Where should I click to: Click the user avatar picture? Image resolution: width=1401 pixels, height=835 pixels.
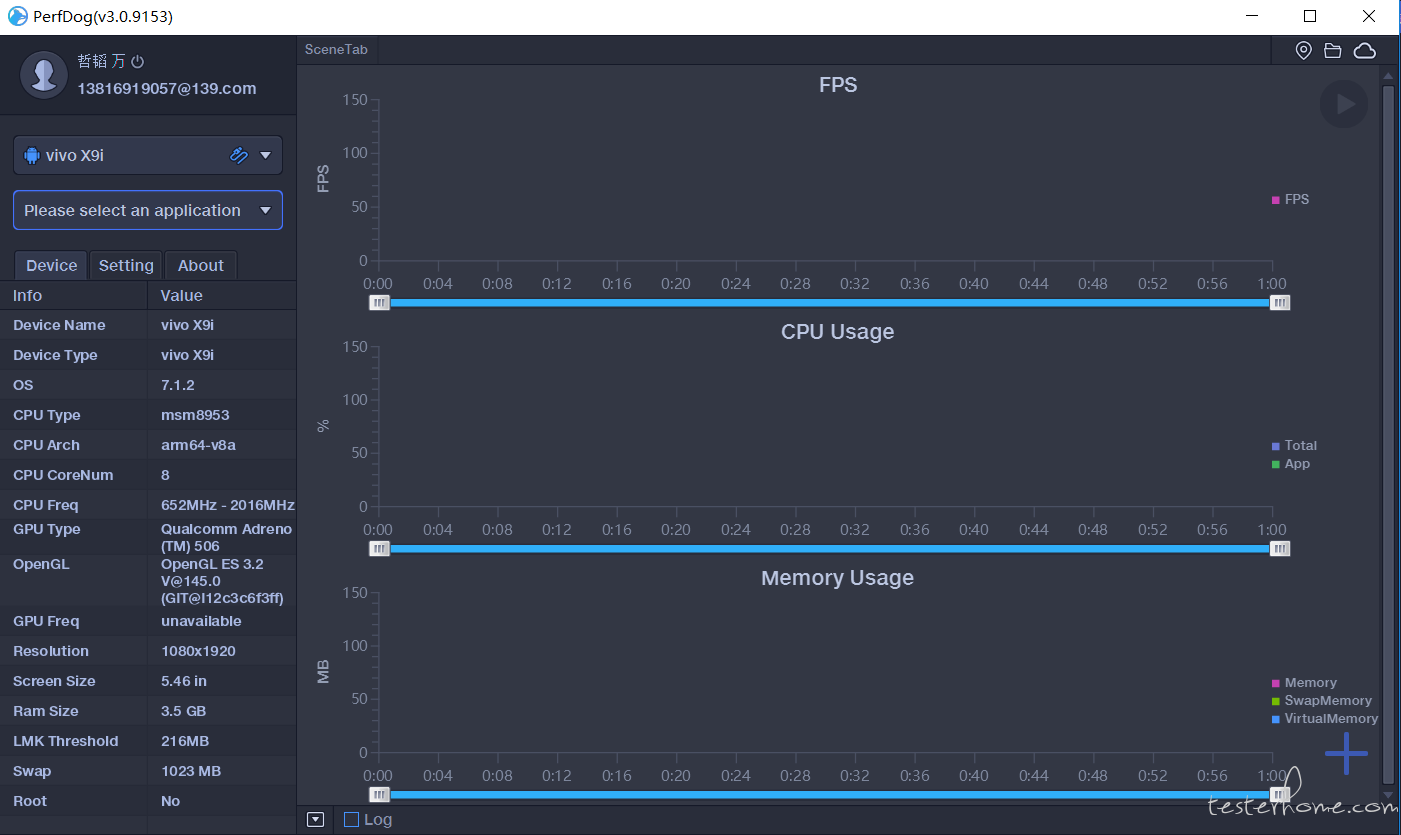tap(44, 75)
